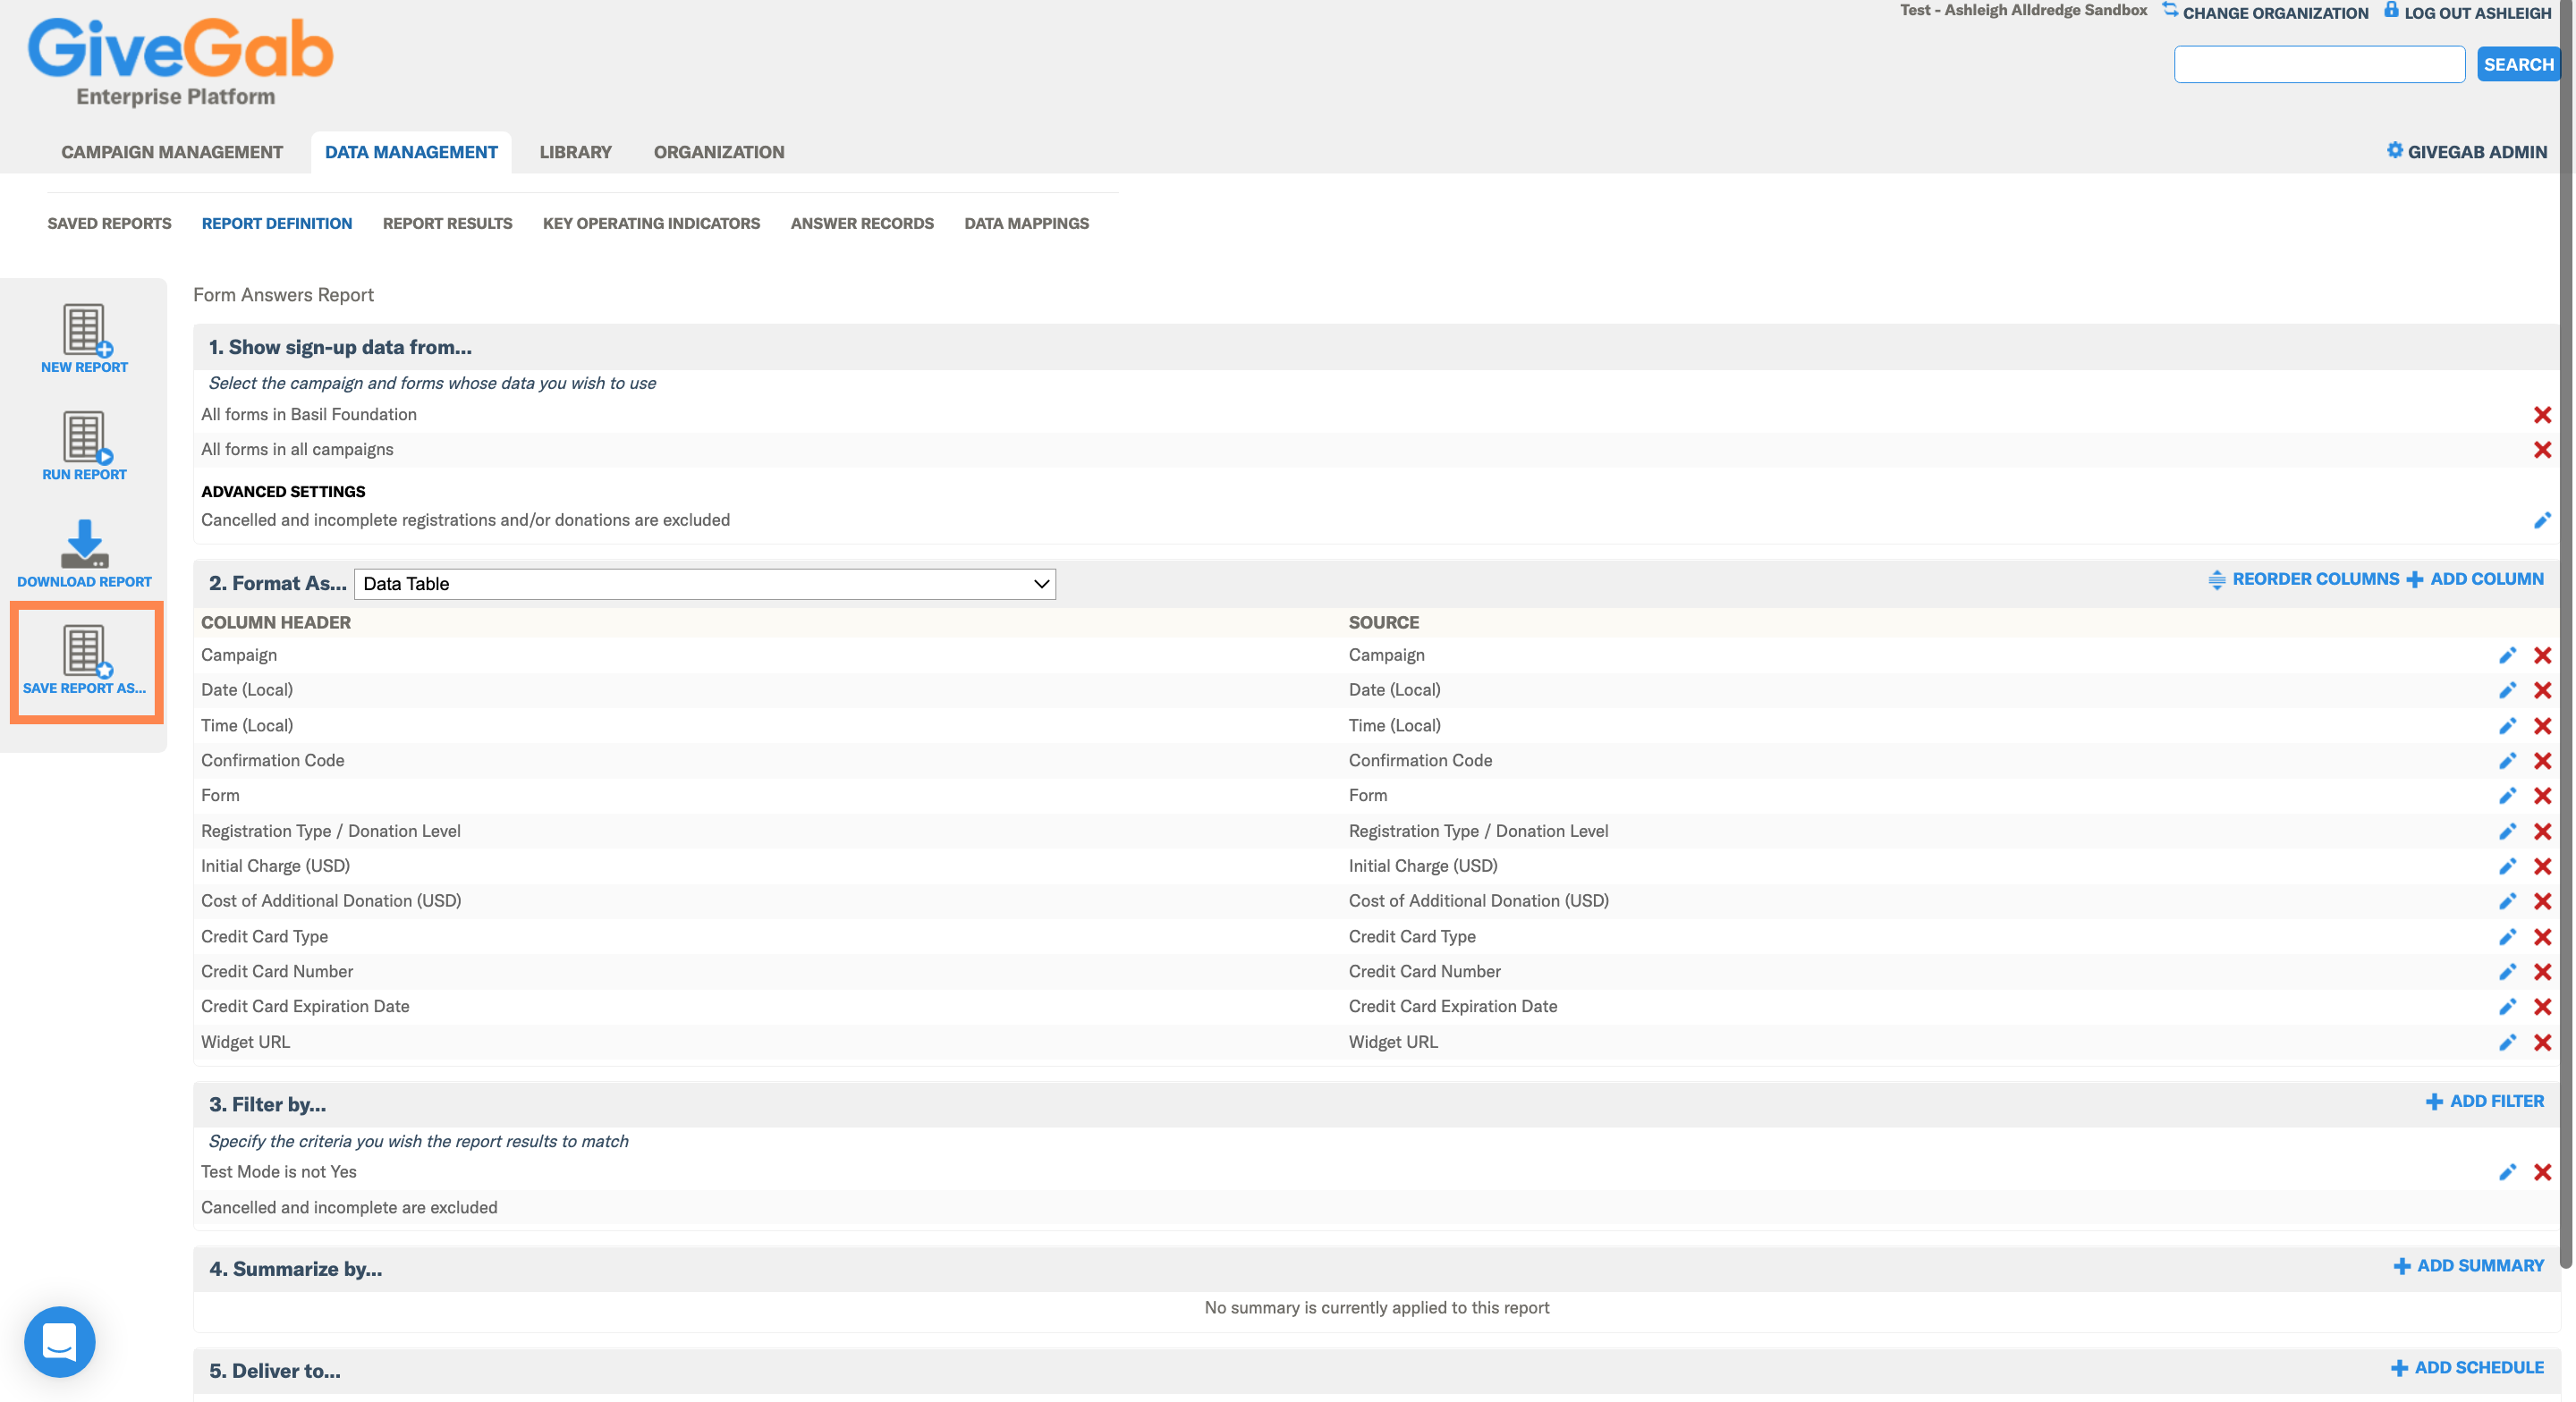Screen dimensions: 2576x1402
Task: Edit Cost of Additional Donation column
Action: click(2507, 901)
